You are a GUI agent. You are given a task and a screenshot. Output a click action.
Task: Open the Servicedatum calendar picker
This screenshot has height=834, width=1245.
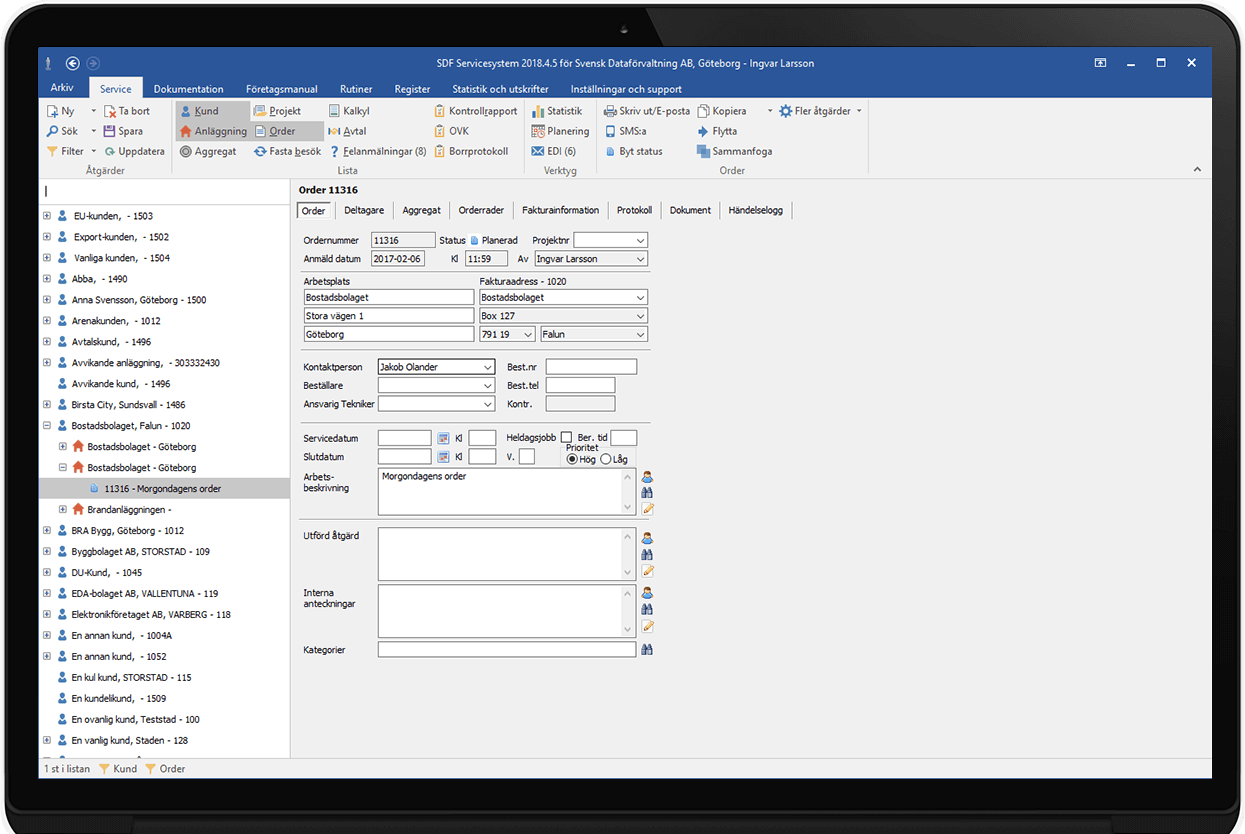[x=443, y=438]
